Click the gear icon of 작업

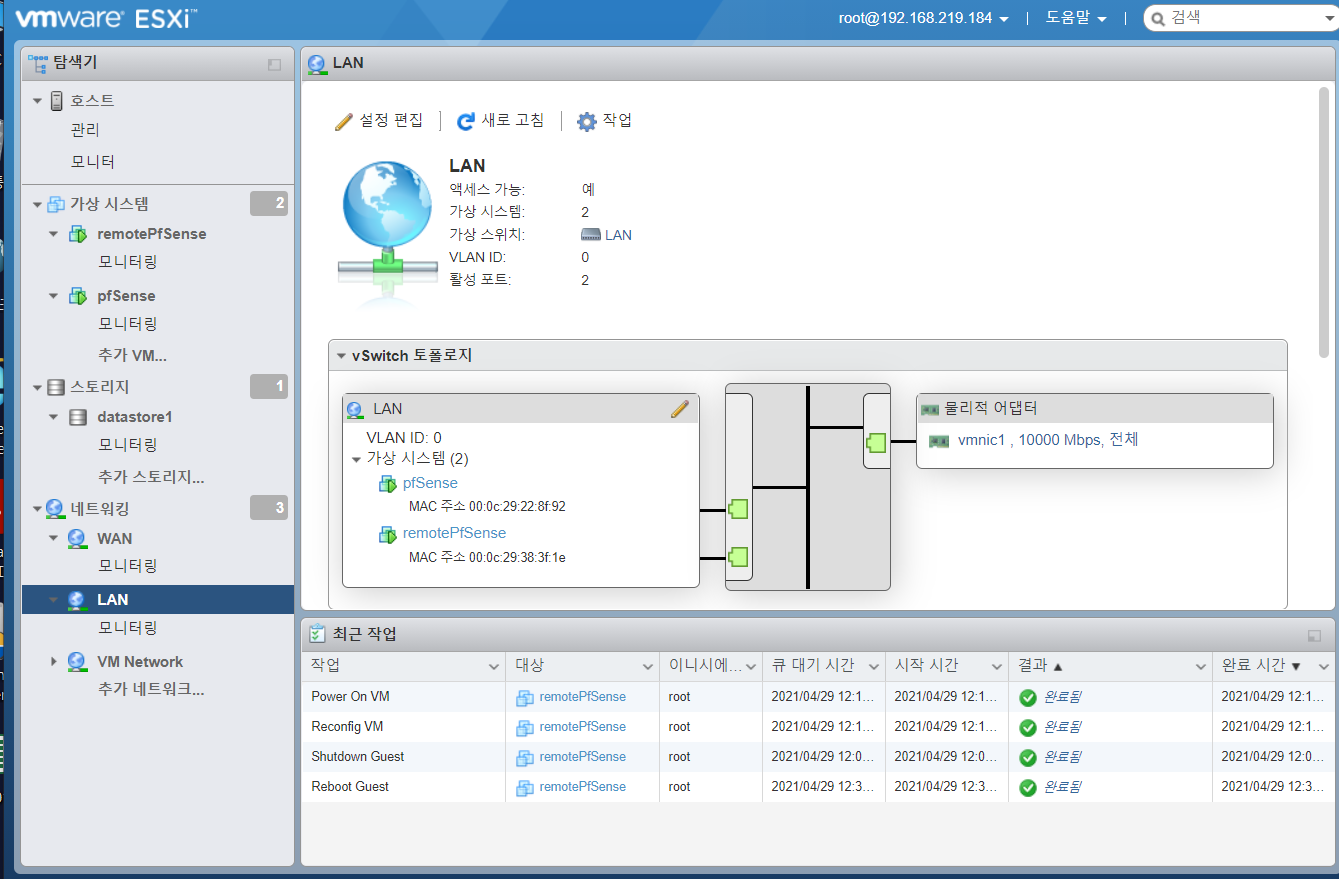point(587,122)
